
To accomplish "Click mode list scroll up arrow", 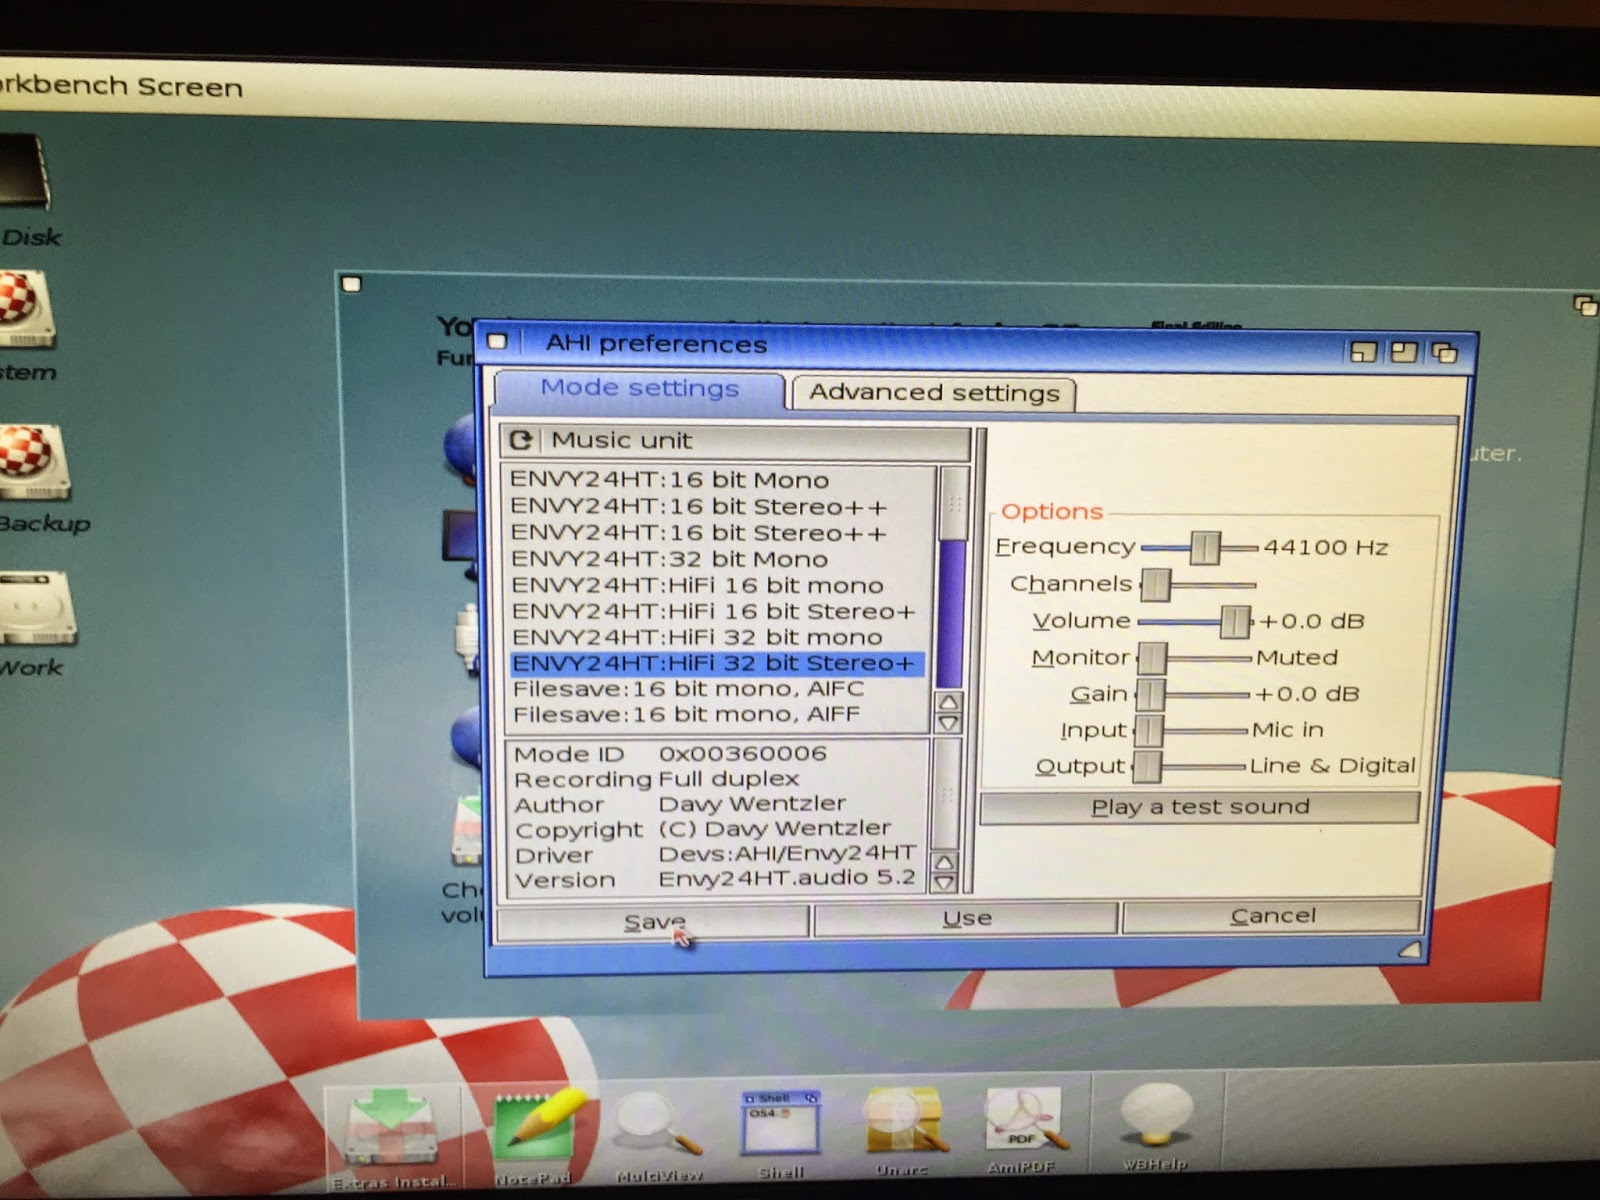I will [x=949, y=701].
